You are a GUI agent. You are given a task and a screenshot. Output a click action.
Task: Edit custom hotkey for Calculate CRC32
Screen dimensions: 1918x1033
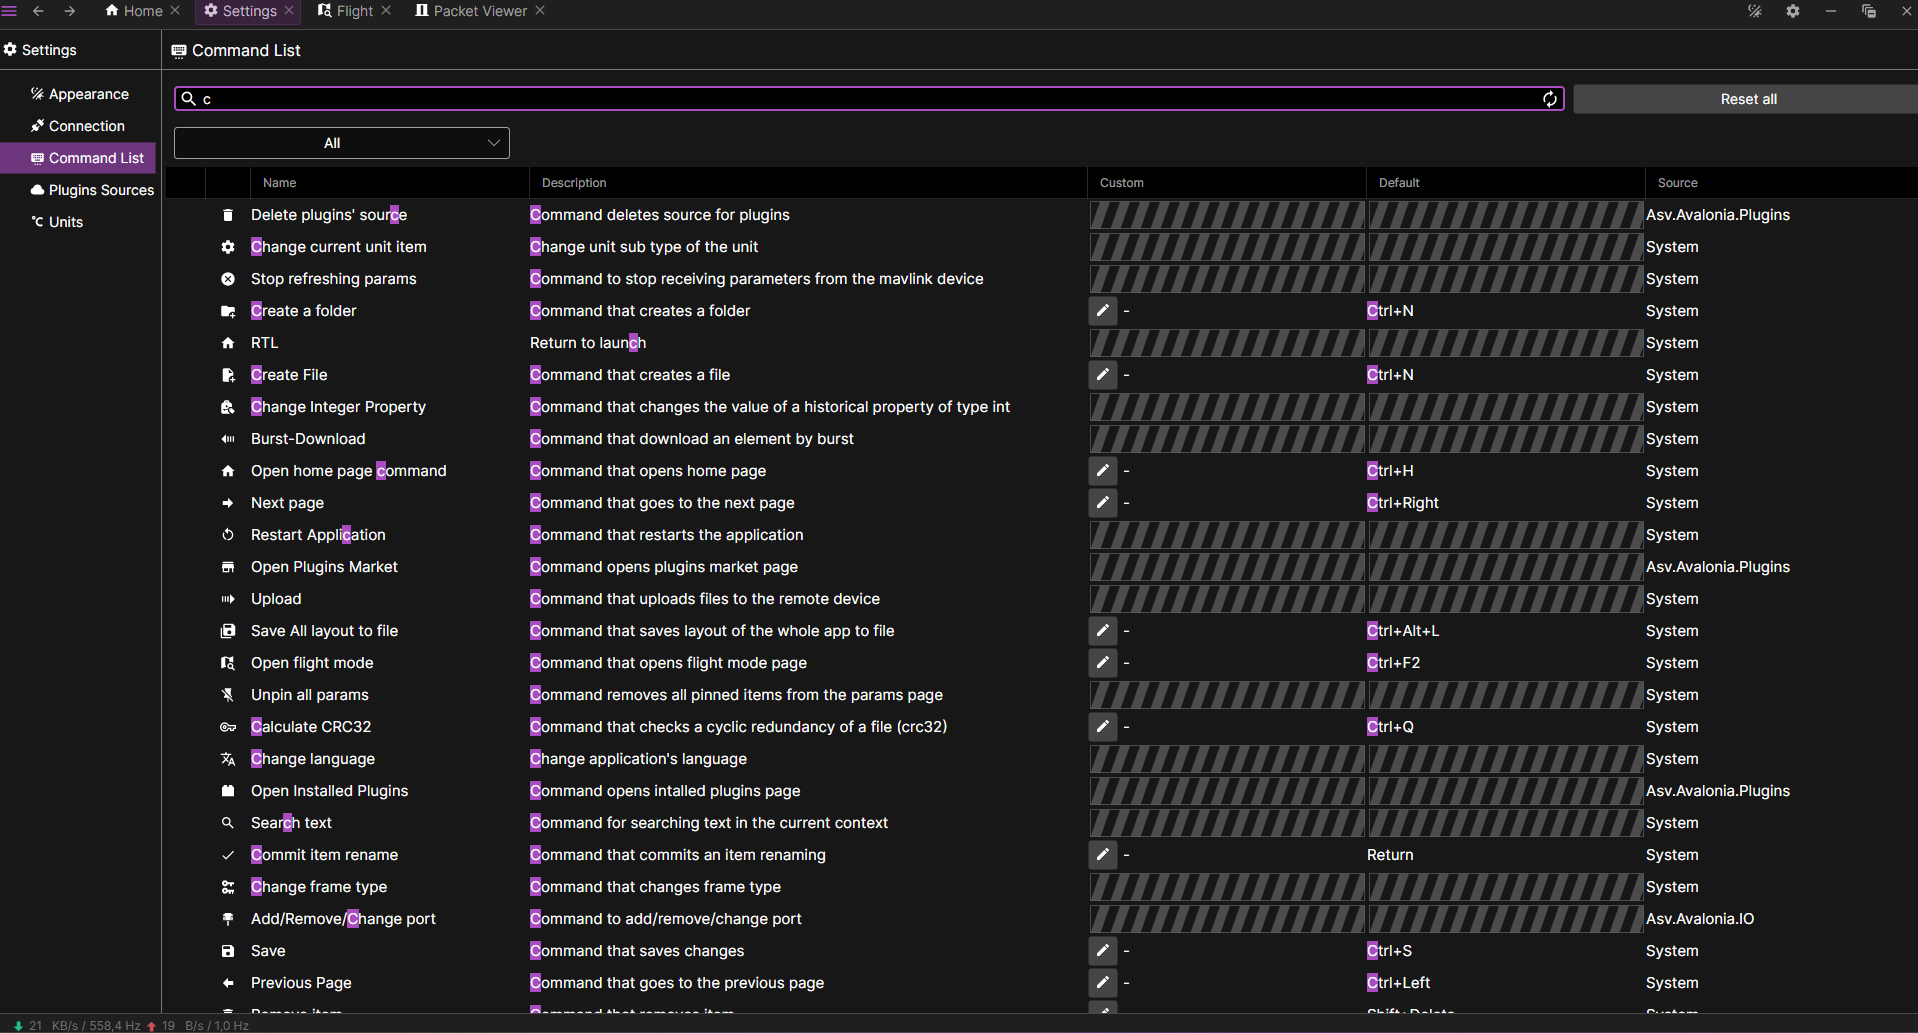pos(1102,727)
